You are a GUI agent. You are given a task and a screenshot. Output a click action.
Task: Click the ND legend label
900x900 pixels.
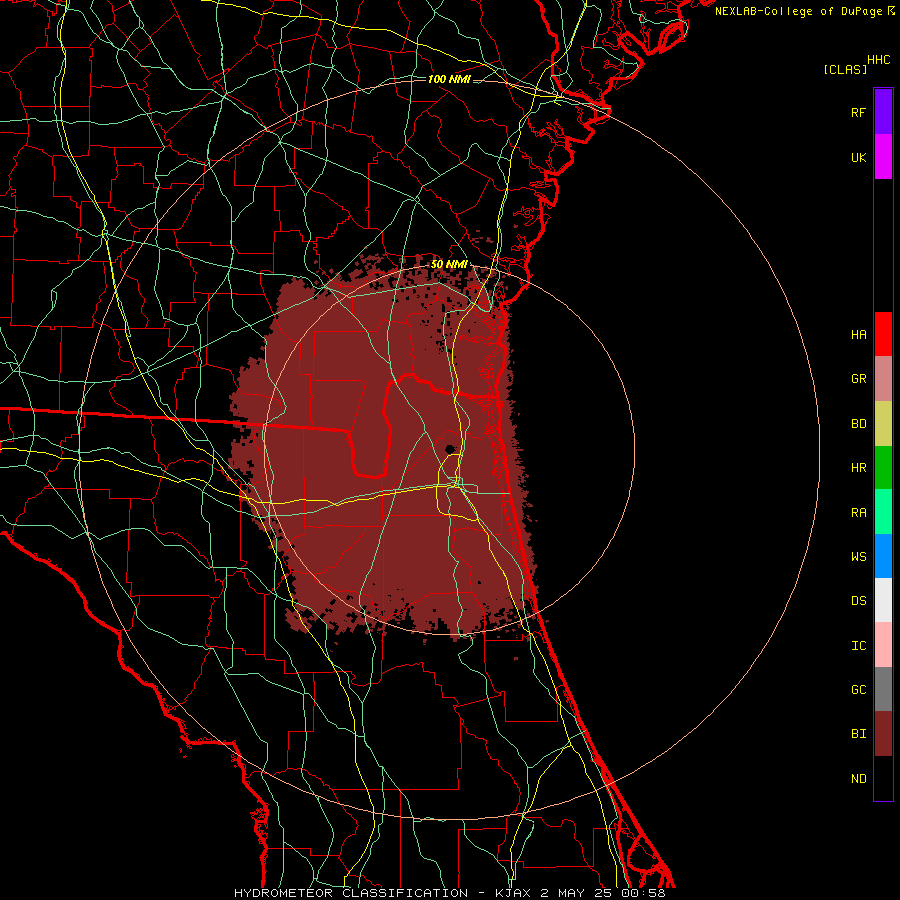click(858, 778)
